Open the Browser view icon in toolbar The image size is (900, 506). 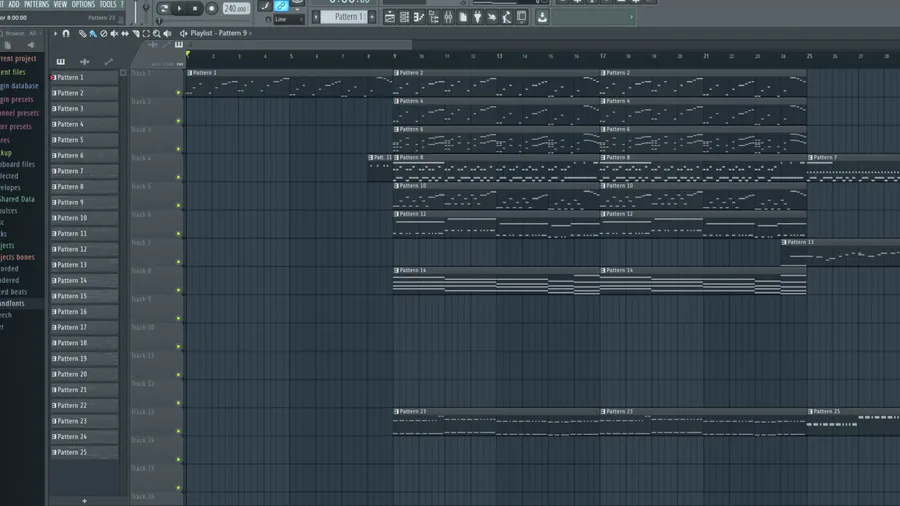(x=434, y=17)
